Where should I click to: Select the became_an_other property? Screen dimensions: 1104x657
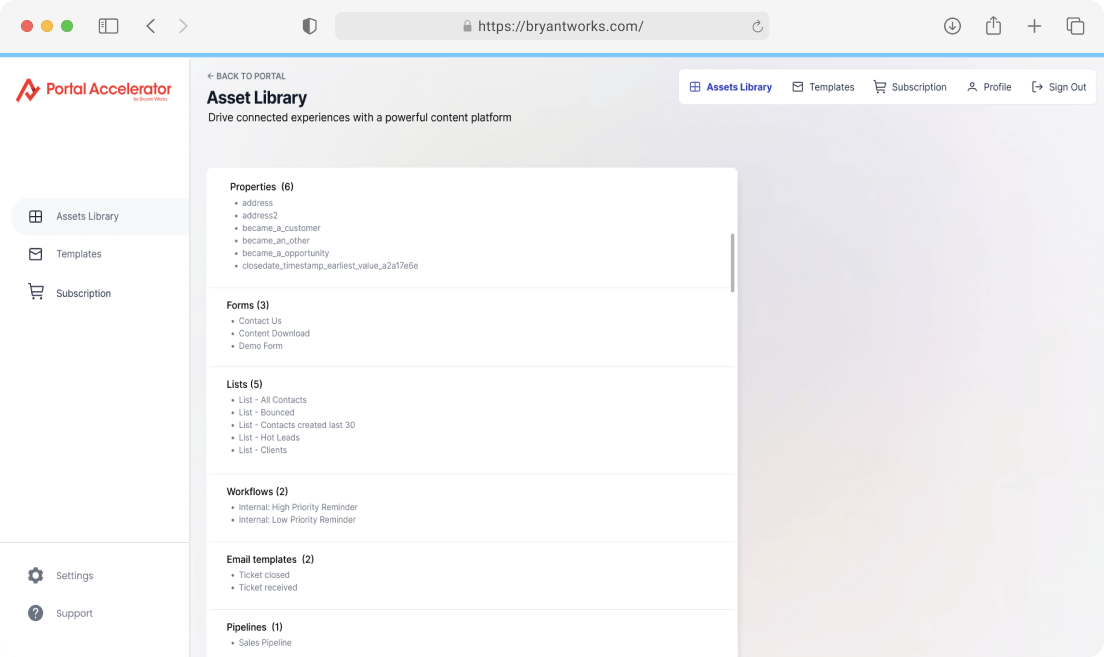tap(276, 241)
